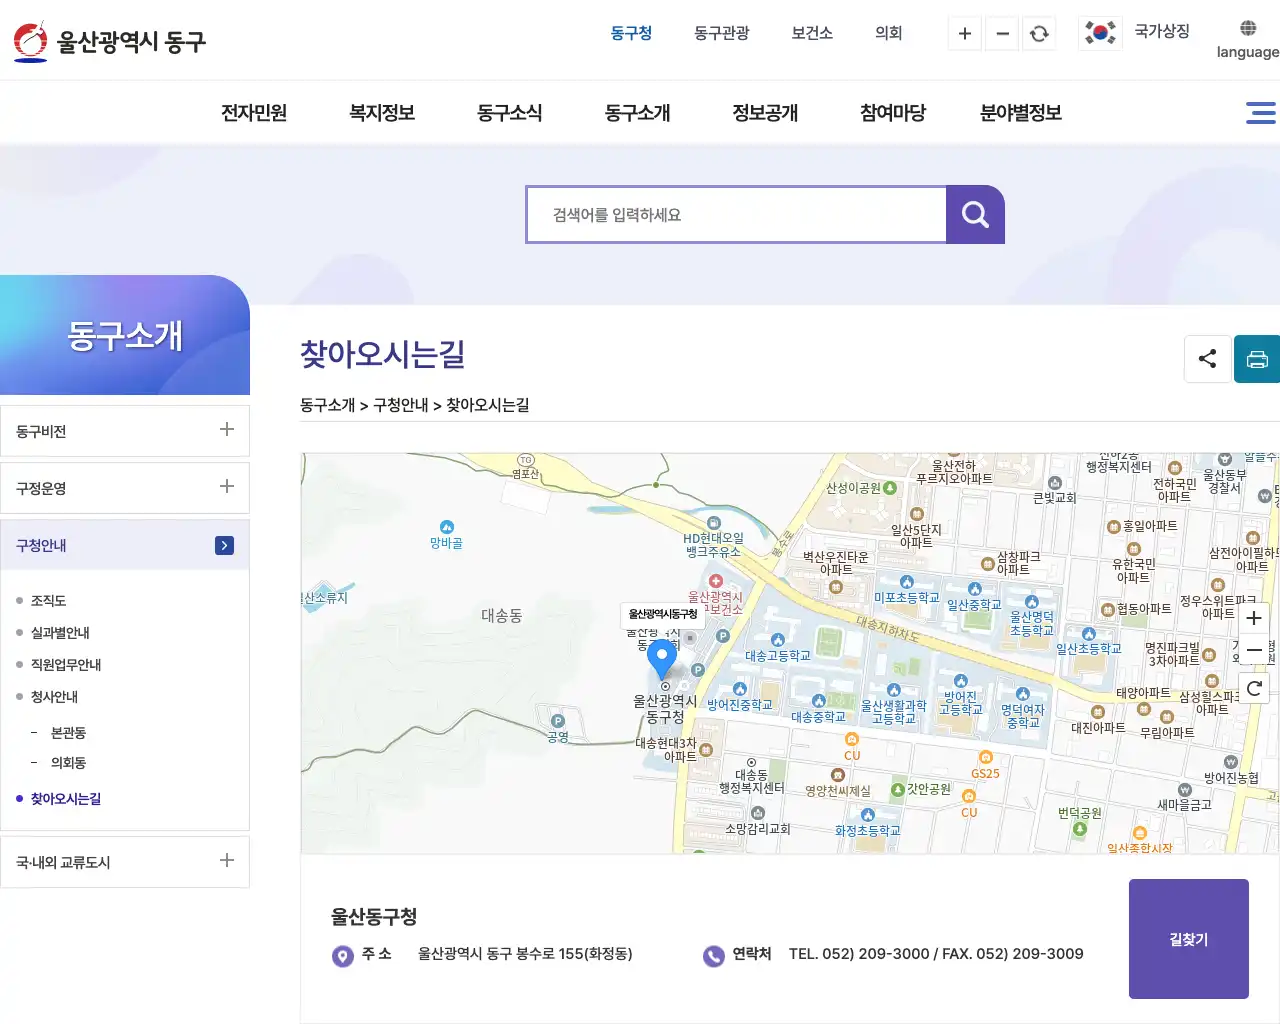Zoom out on the map
Screen dimensions: 1280x1024
click(1254, 650)
